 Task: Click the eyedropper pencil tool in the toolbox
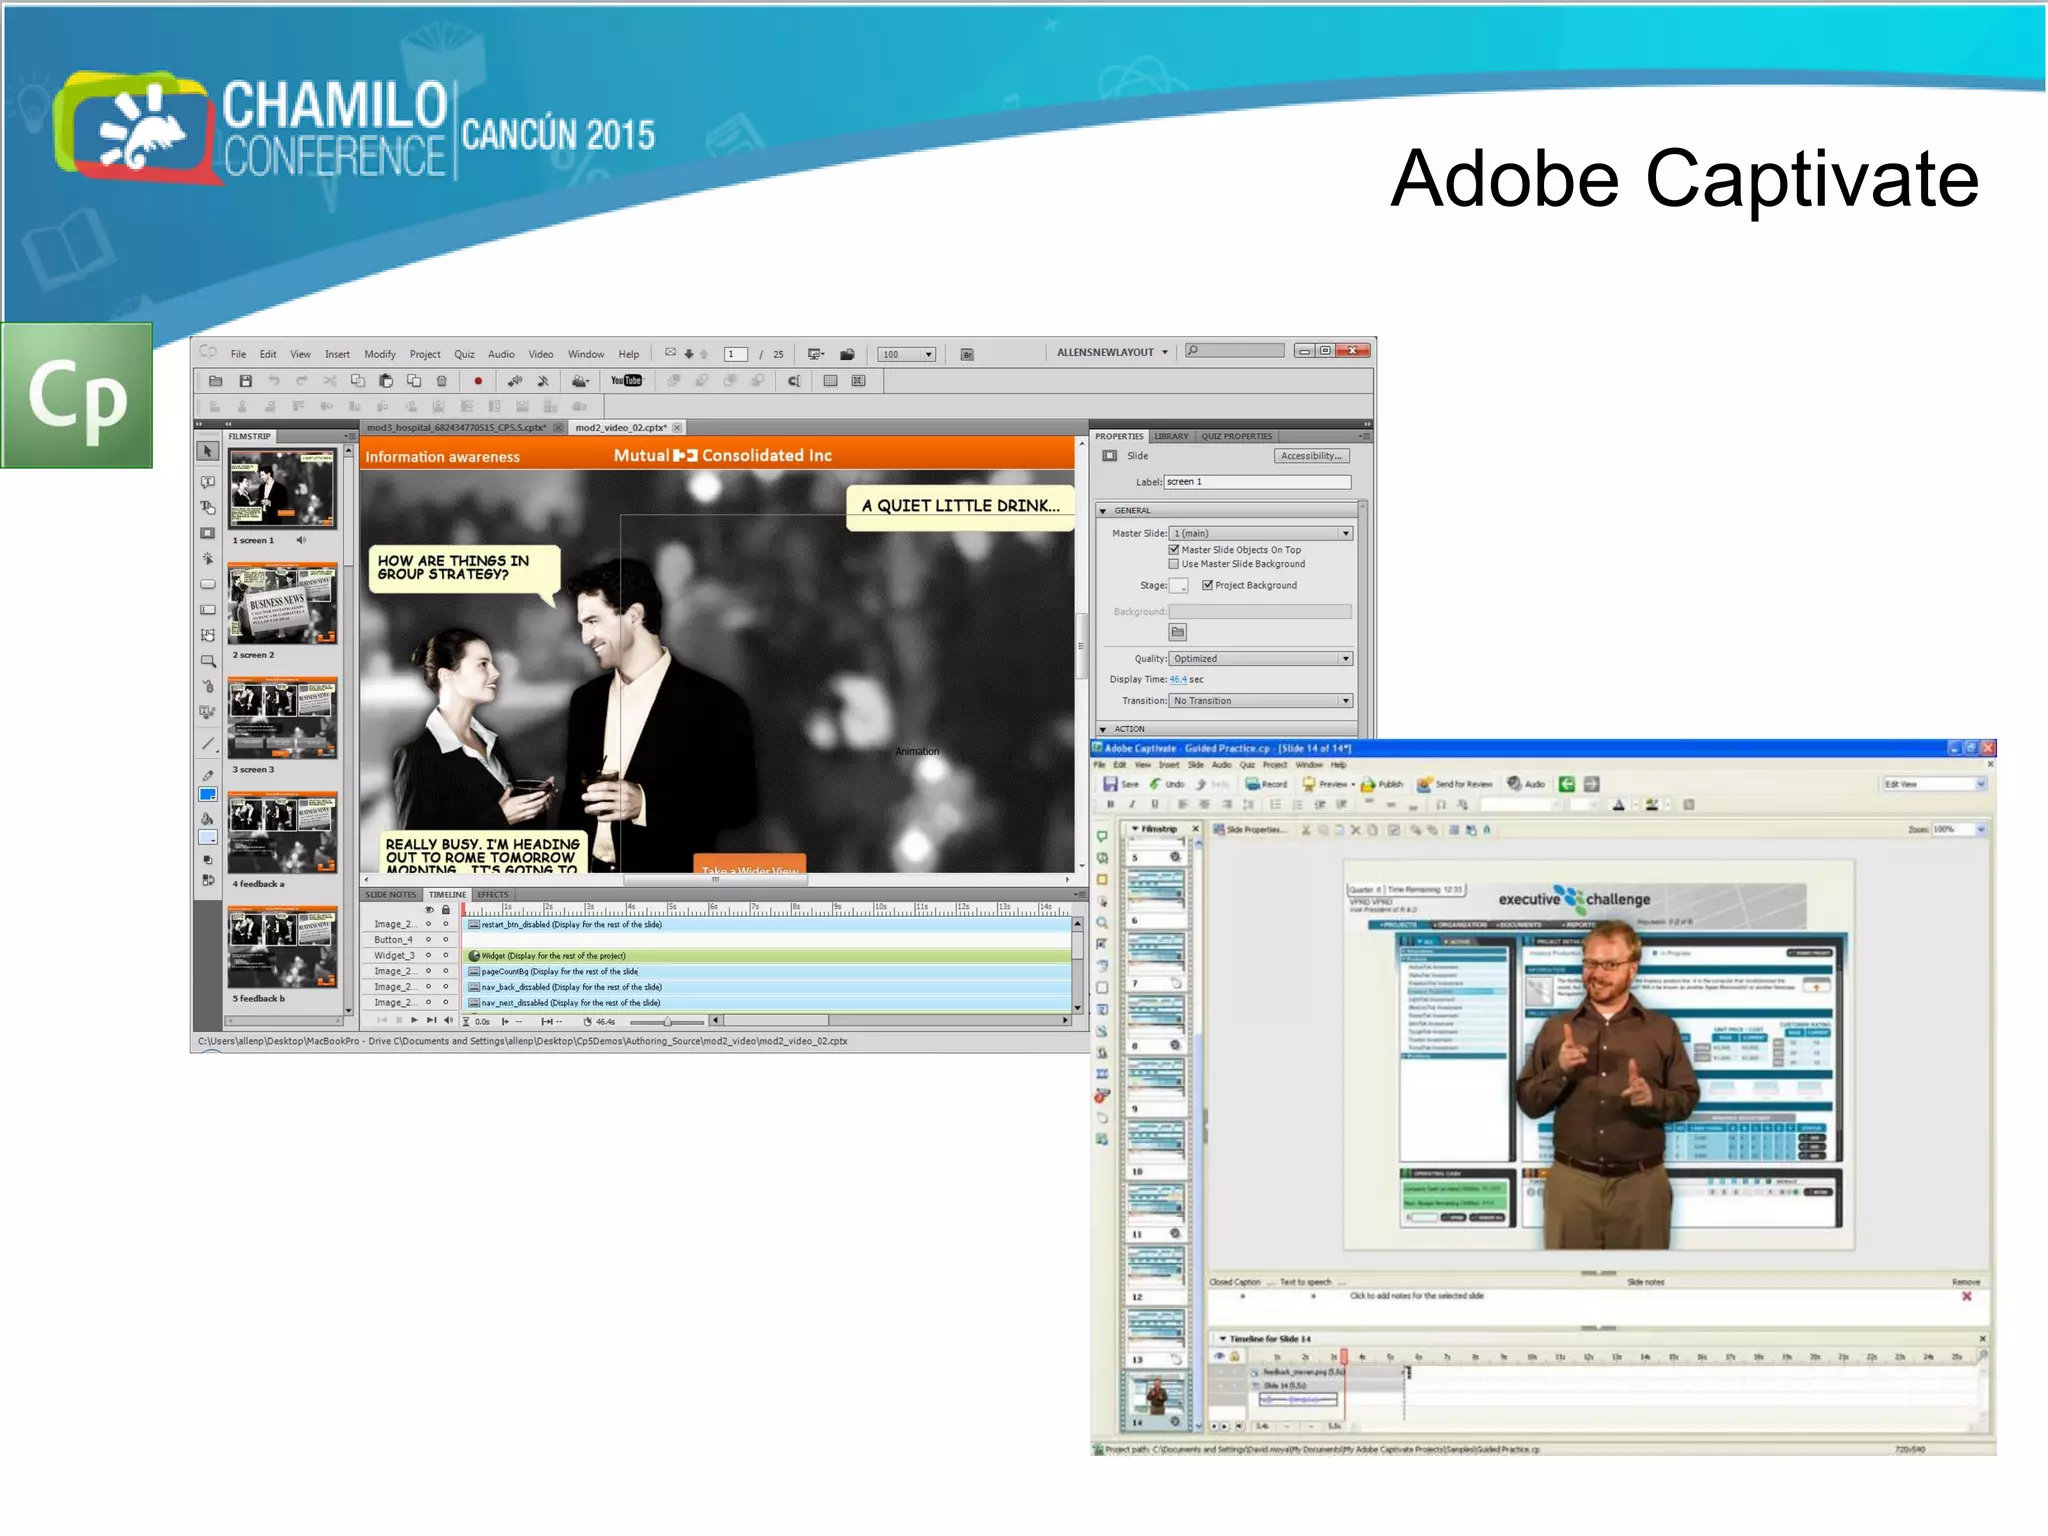click(208, 775)
